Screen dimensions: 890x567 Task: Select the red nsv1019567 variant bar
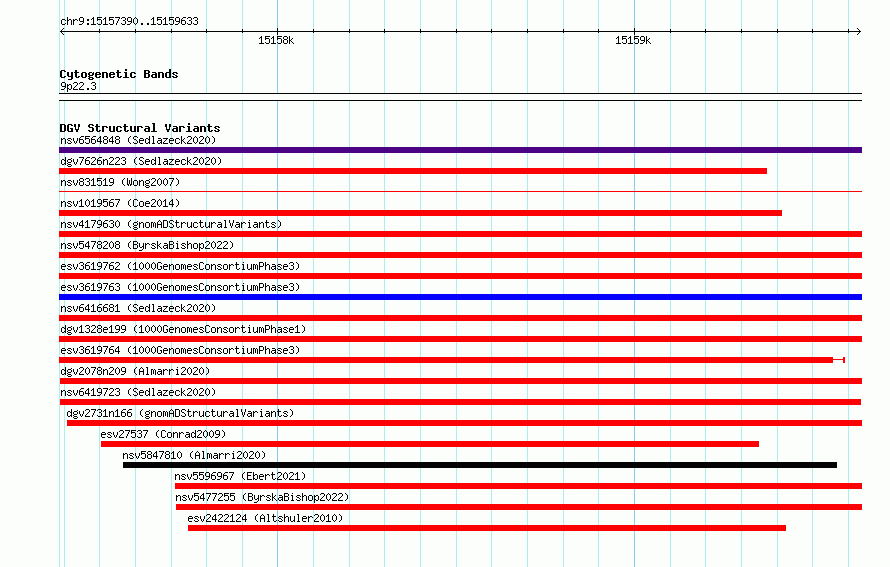(x=421, y=213)
